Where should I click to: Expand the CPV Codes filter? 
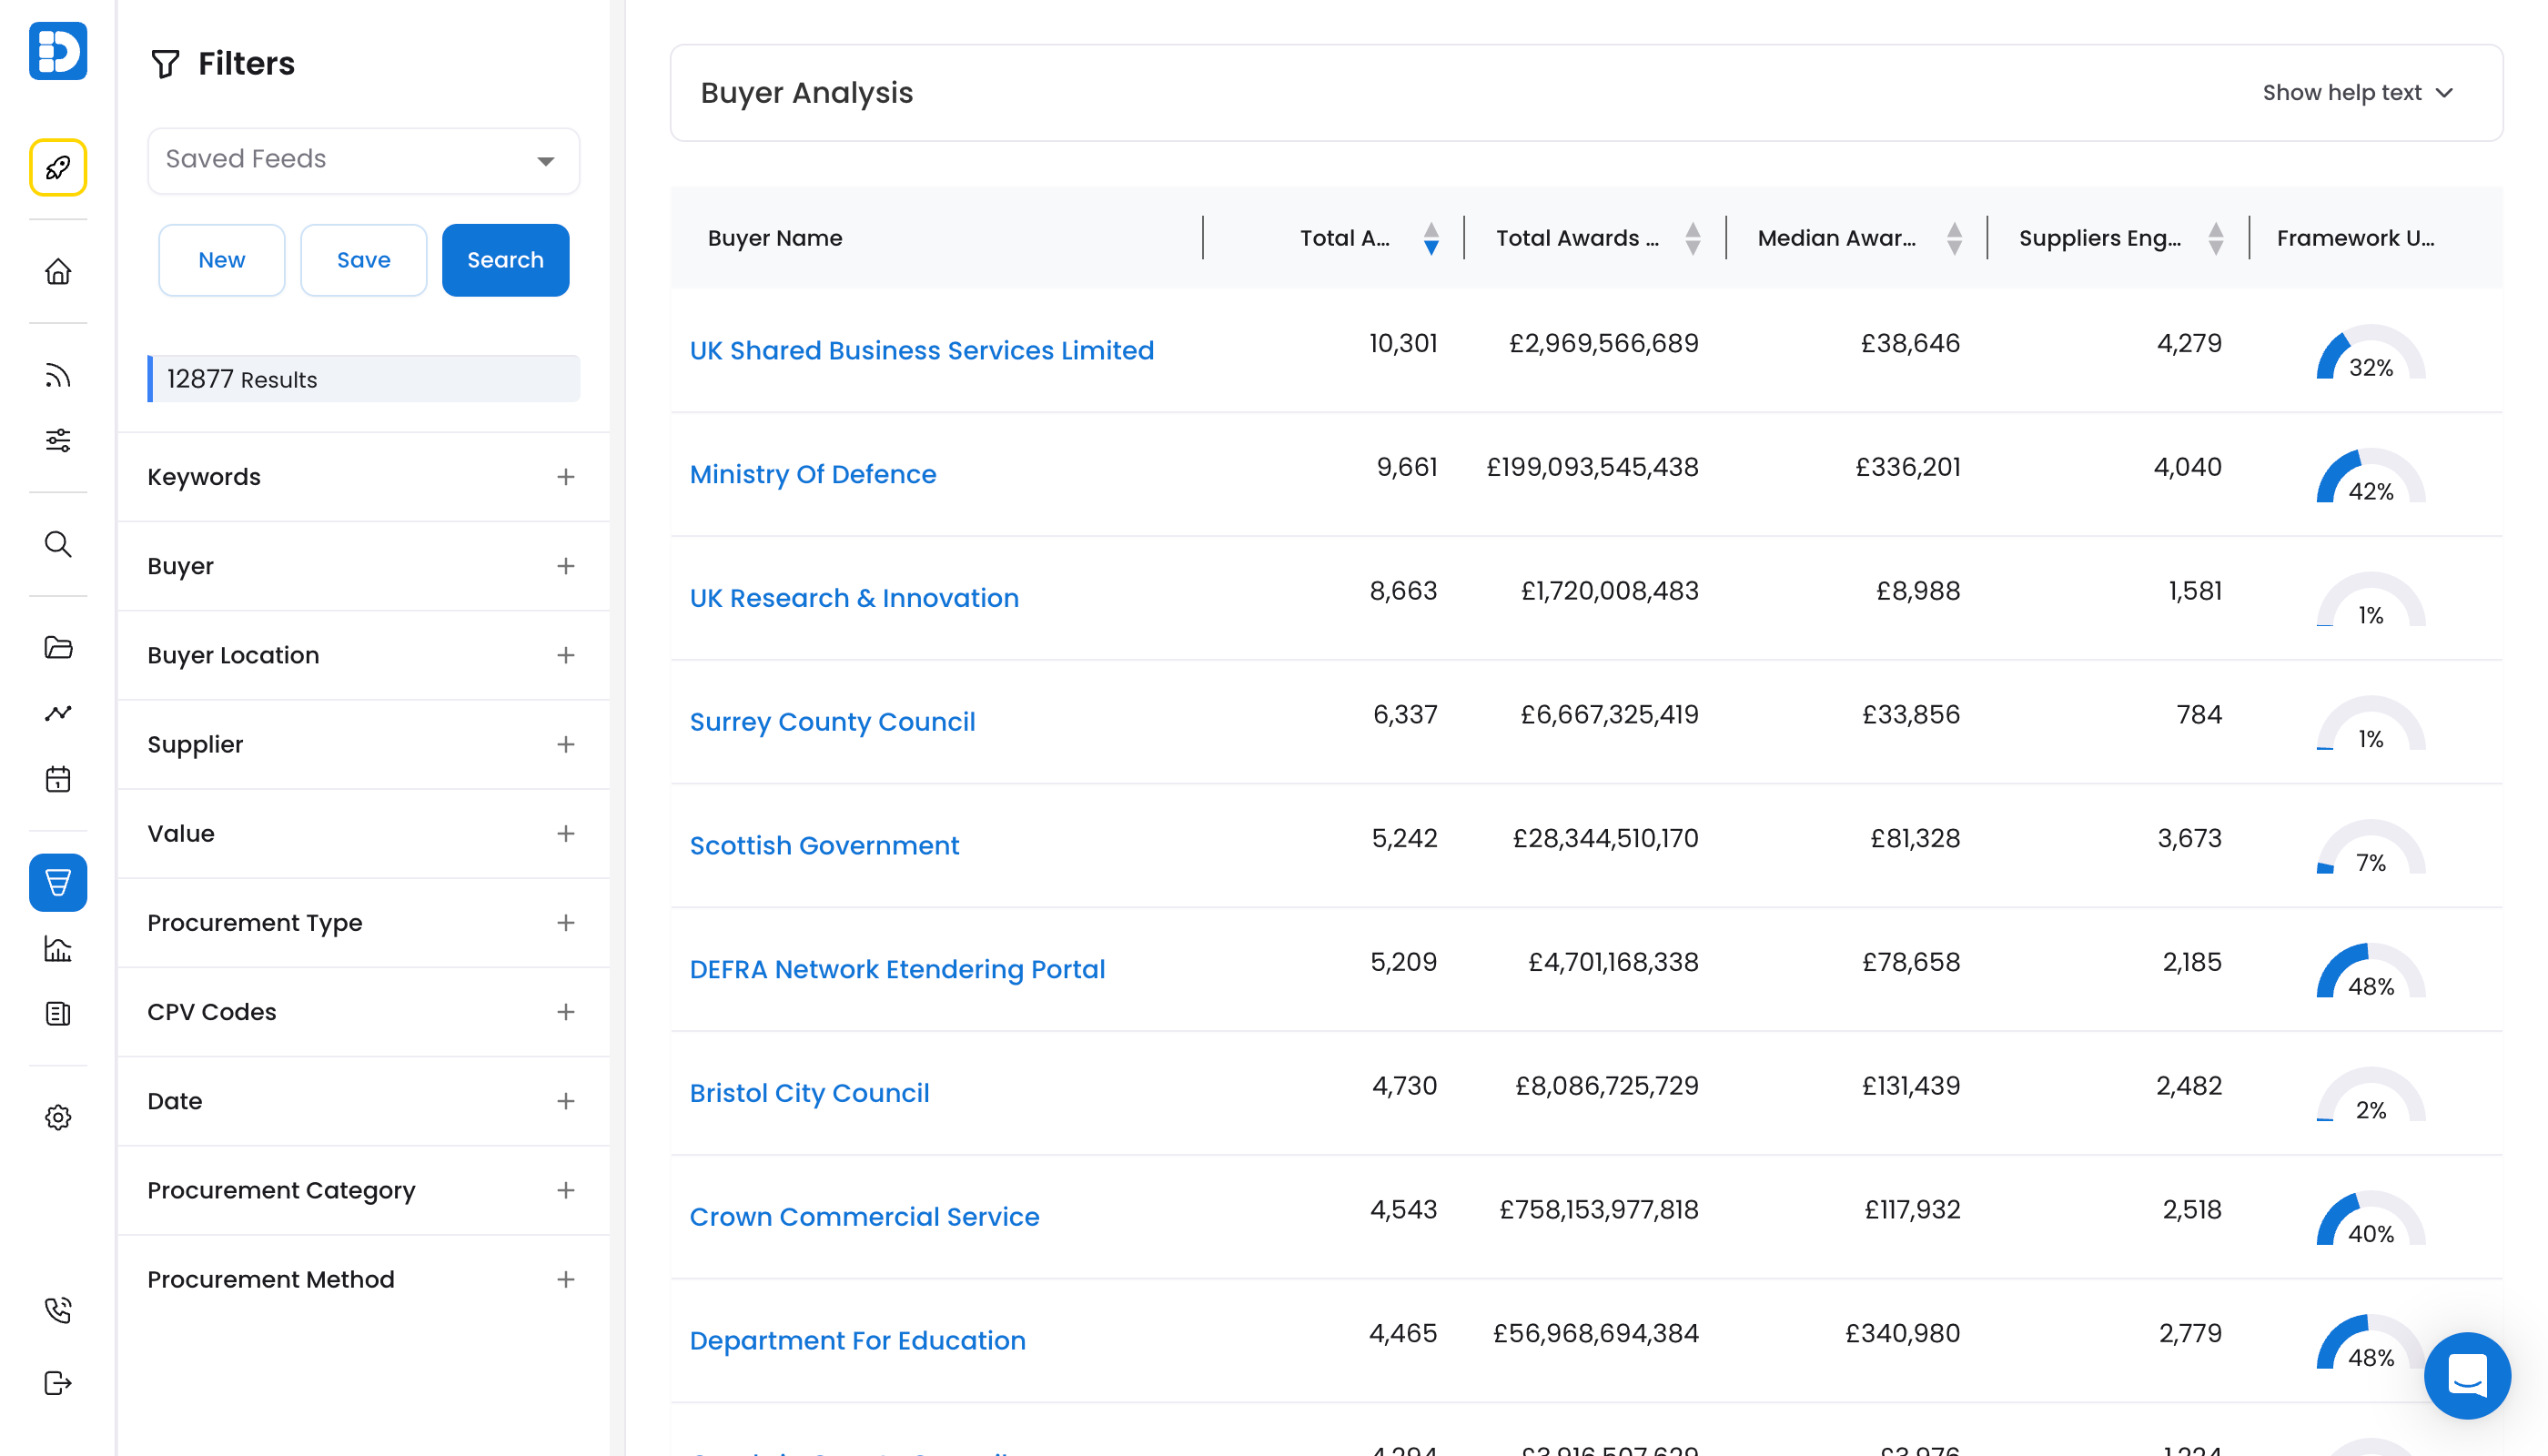[x=565, y=1012]
